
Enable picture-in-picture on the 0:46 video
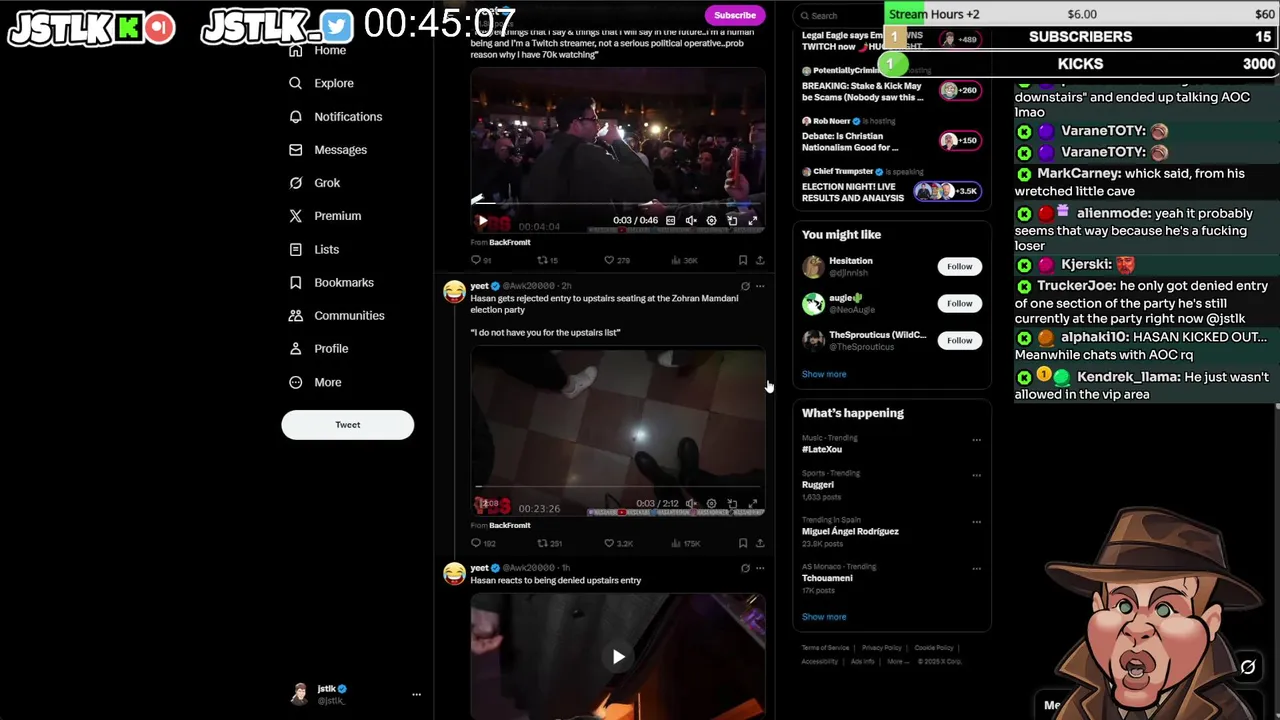click(x=732, y=221)
